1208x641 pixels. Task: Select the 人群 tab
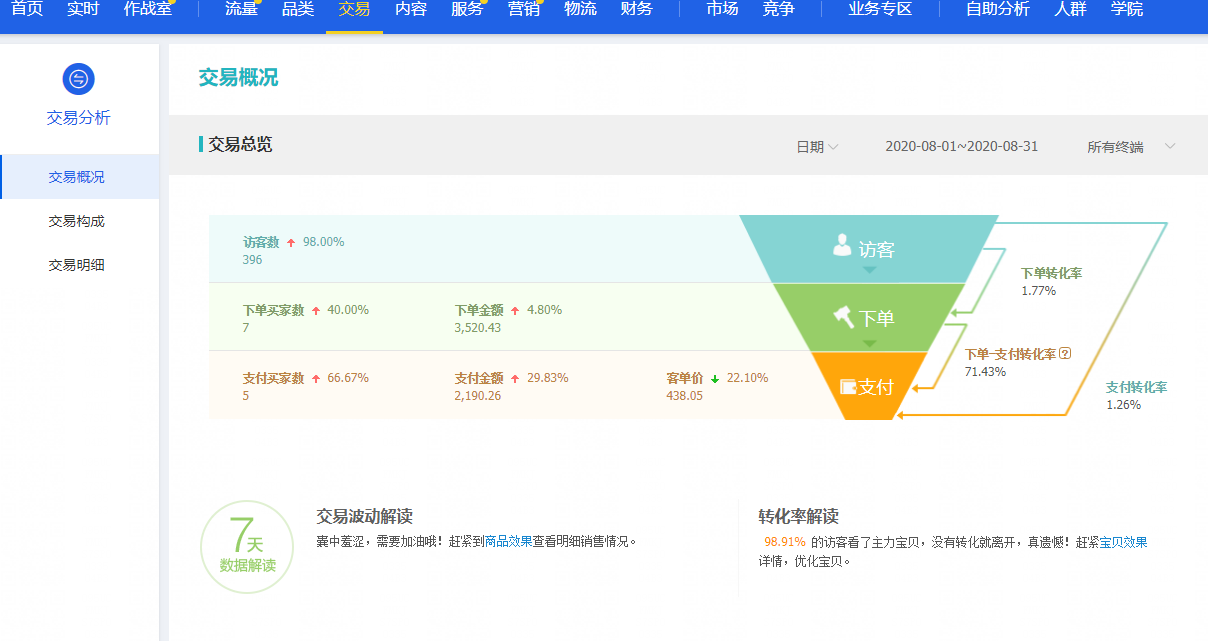coord(1070,10)
